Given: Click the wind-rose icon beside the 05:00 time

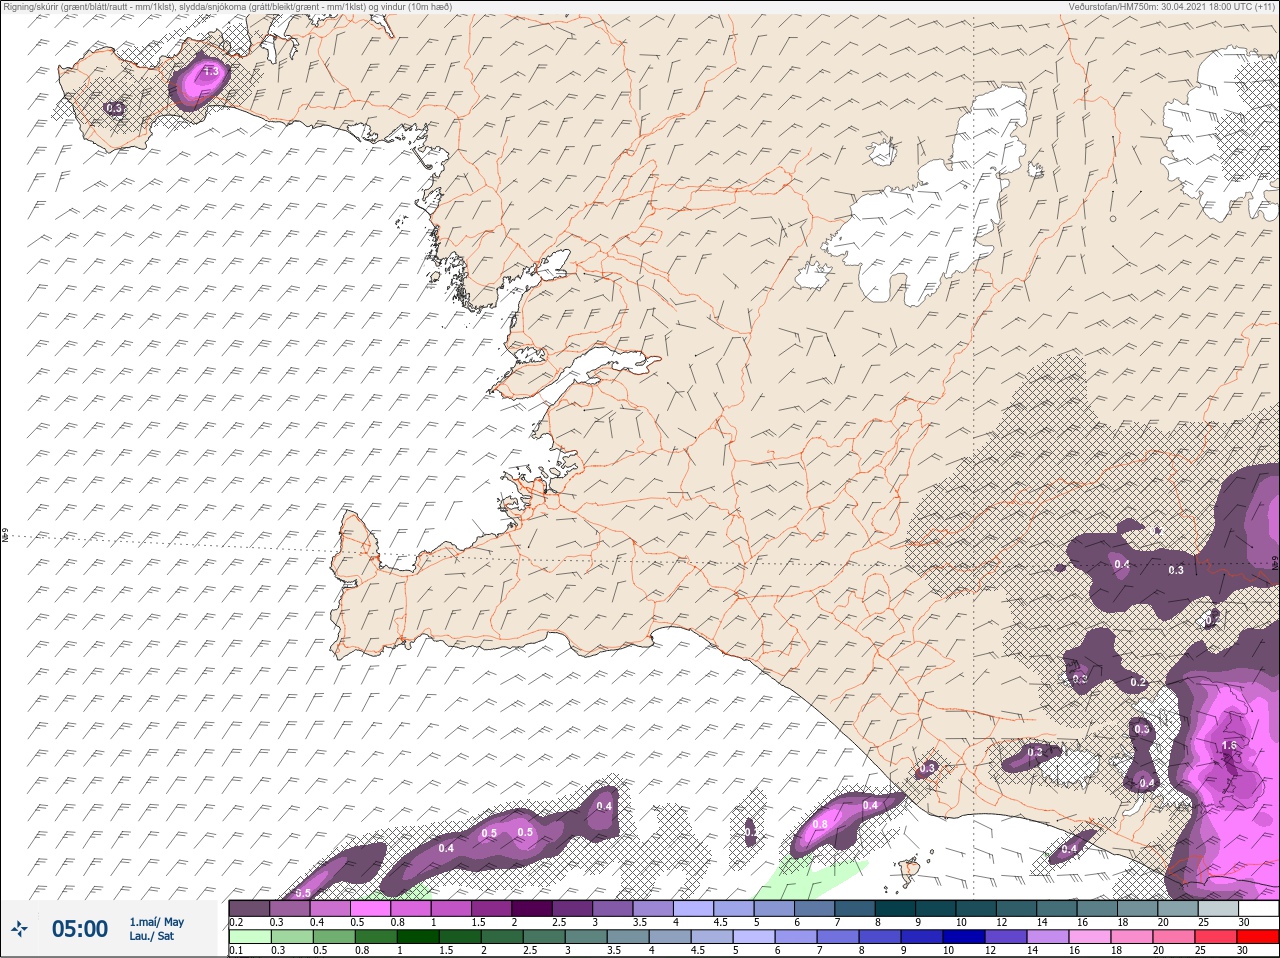Looking at the screenshot, I should tap(20, 929).
